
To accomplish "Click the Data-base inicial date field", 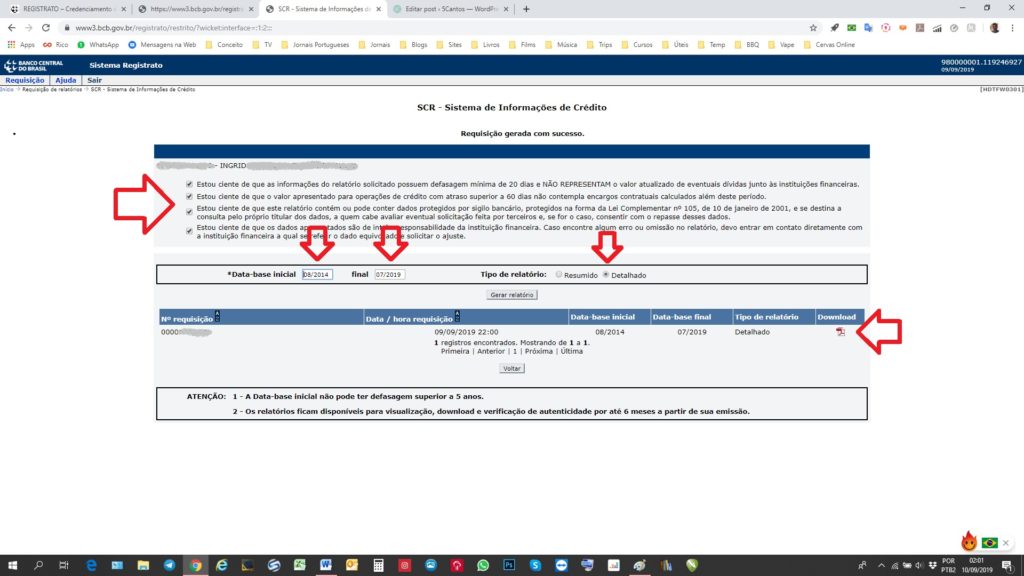I will pos(317,275).
